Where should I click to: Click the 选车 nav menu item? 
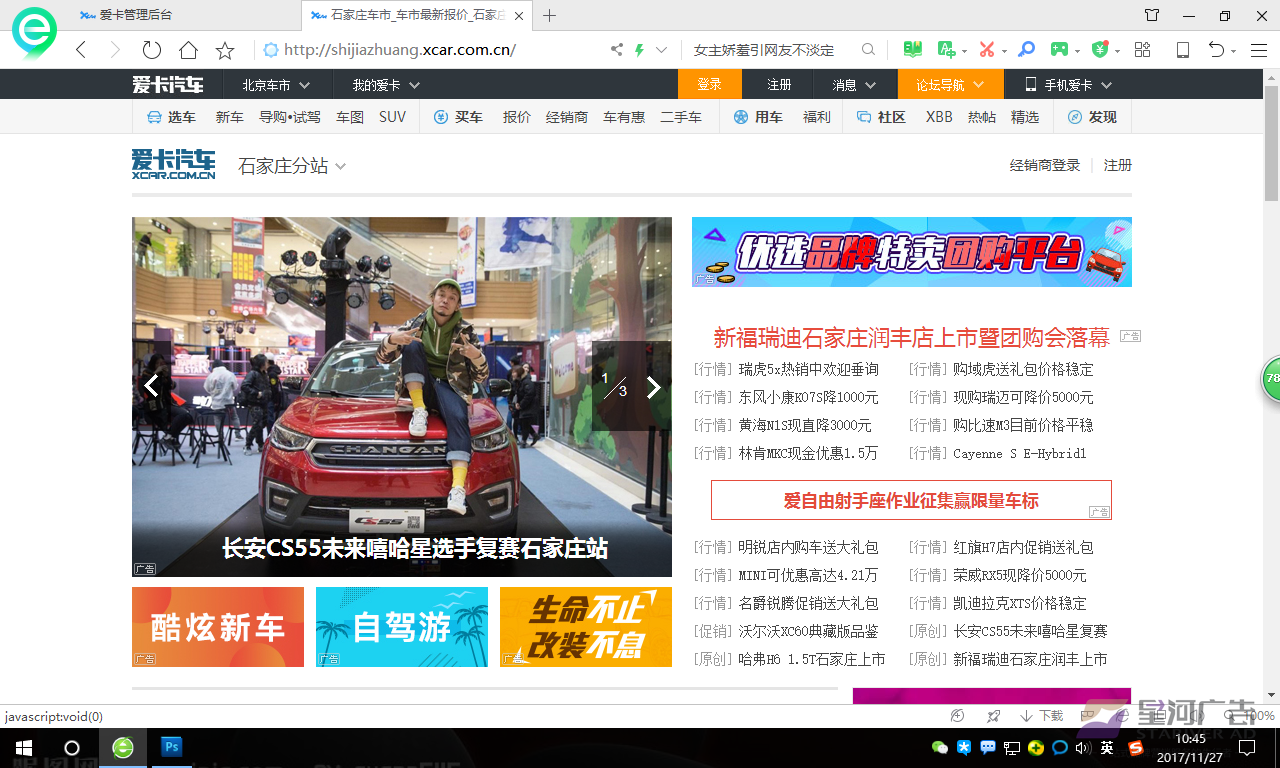pos(172,117)
